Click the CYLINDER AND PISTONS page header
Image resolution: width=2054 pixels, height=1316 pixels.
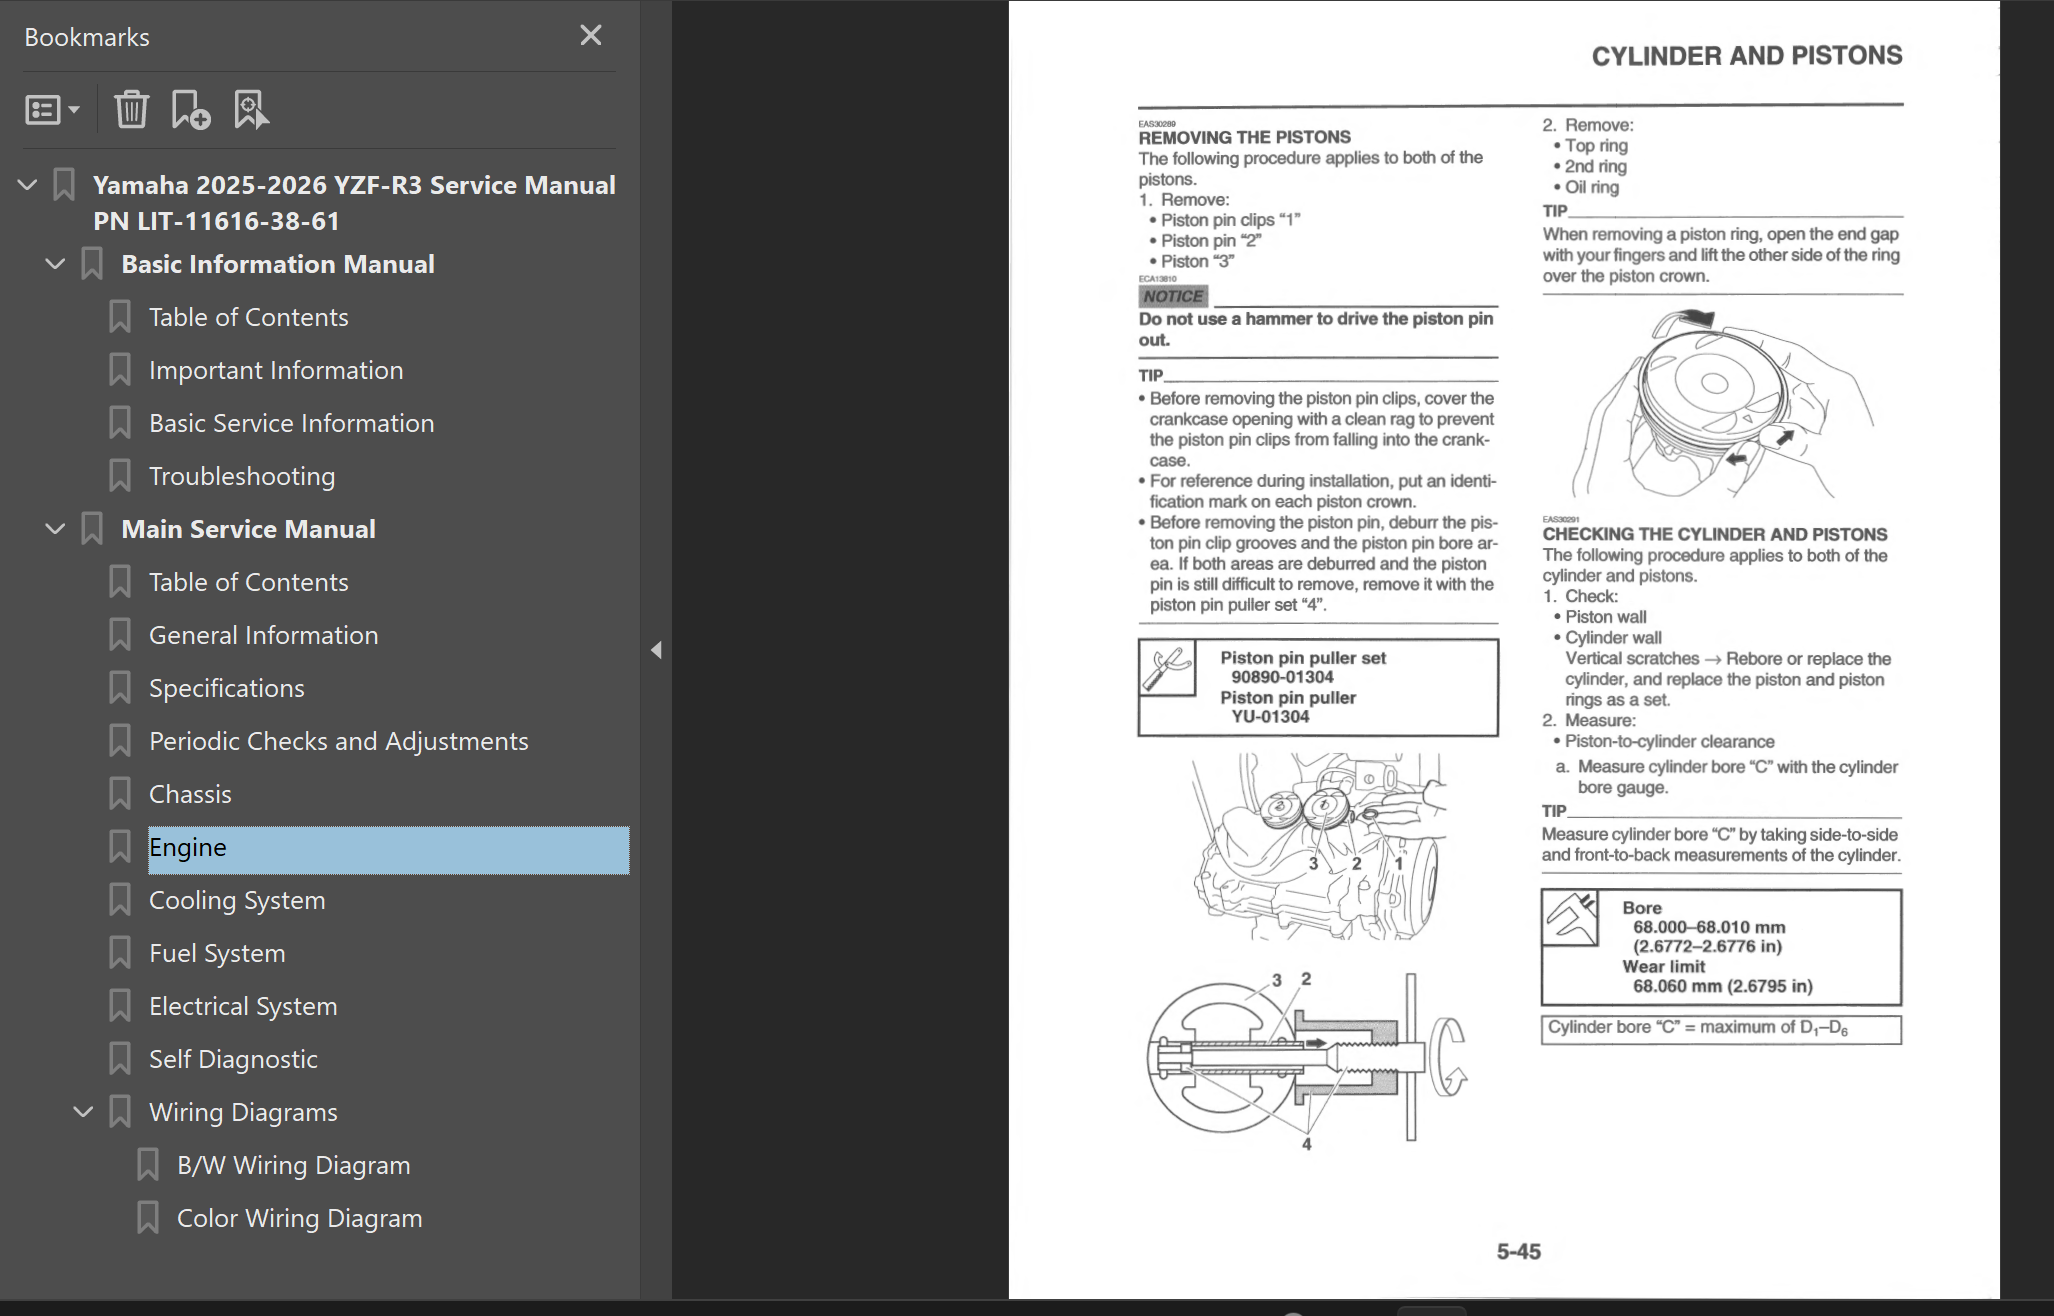1747,56
